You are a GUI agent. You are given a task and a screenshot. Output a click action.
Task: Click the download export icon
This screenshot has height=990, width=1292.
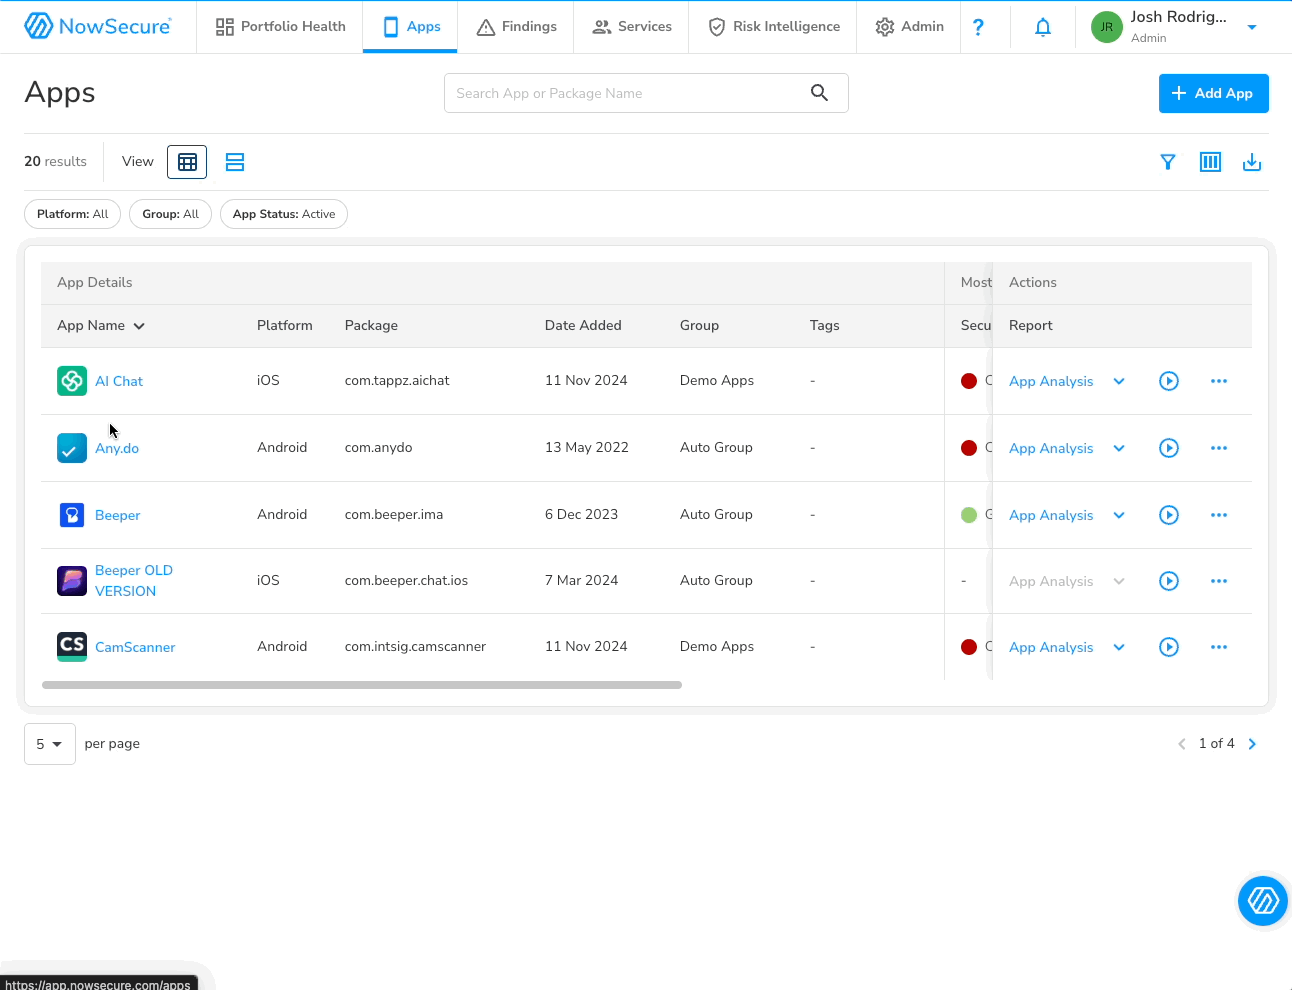tap(1252, 162)
